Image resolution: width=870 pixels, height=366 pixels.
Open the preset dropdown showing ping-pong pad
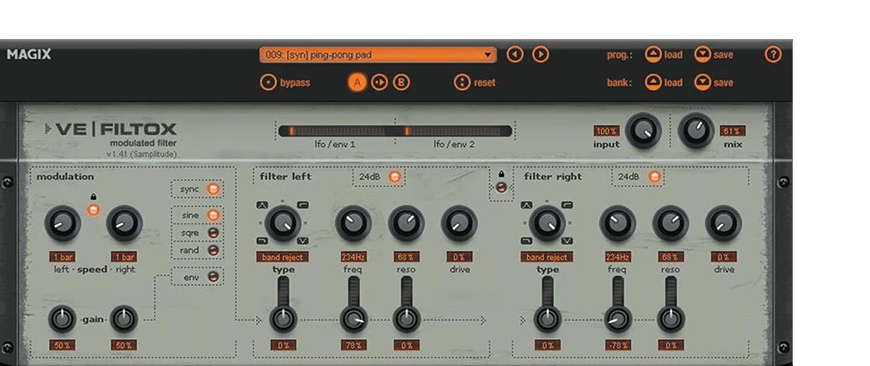(378, 54)
